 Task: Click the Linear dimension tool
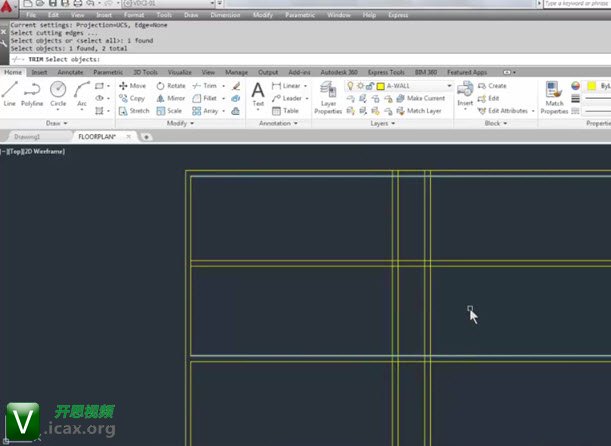[x=286, y=86]
